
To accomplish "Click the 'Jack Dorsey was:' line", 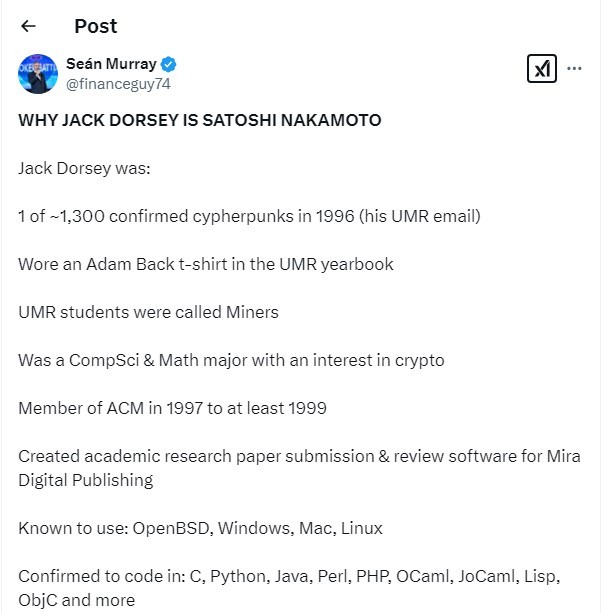I will tap(84, 168).
